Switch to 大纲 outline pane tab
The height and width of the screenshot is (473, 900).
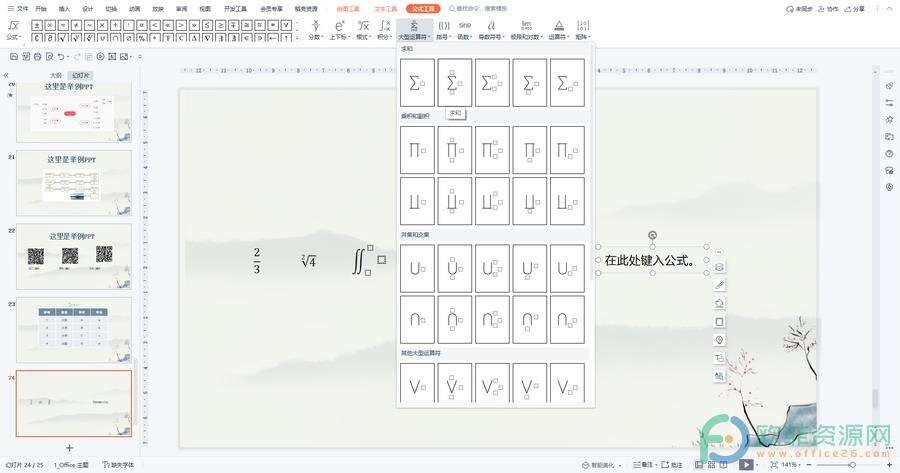click(56, 75)
